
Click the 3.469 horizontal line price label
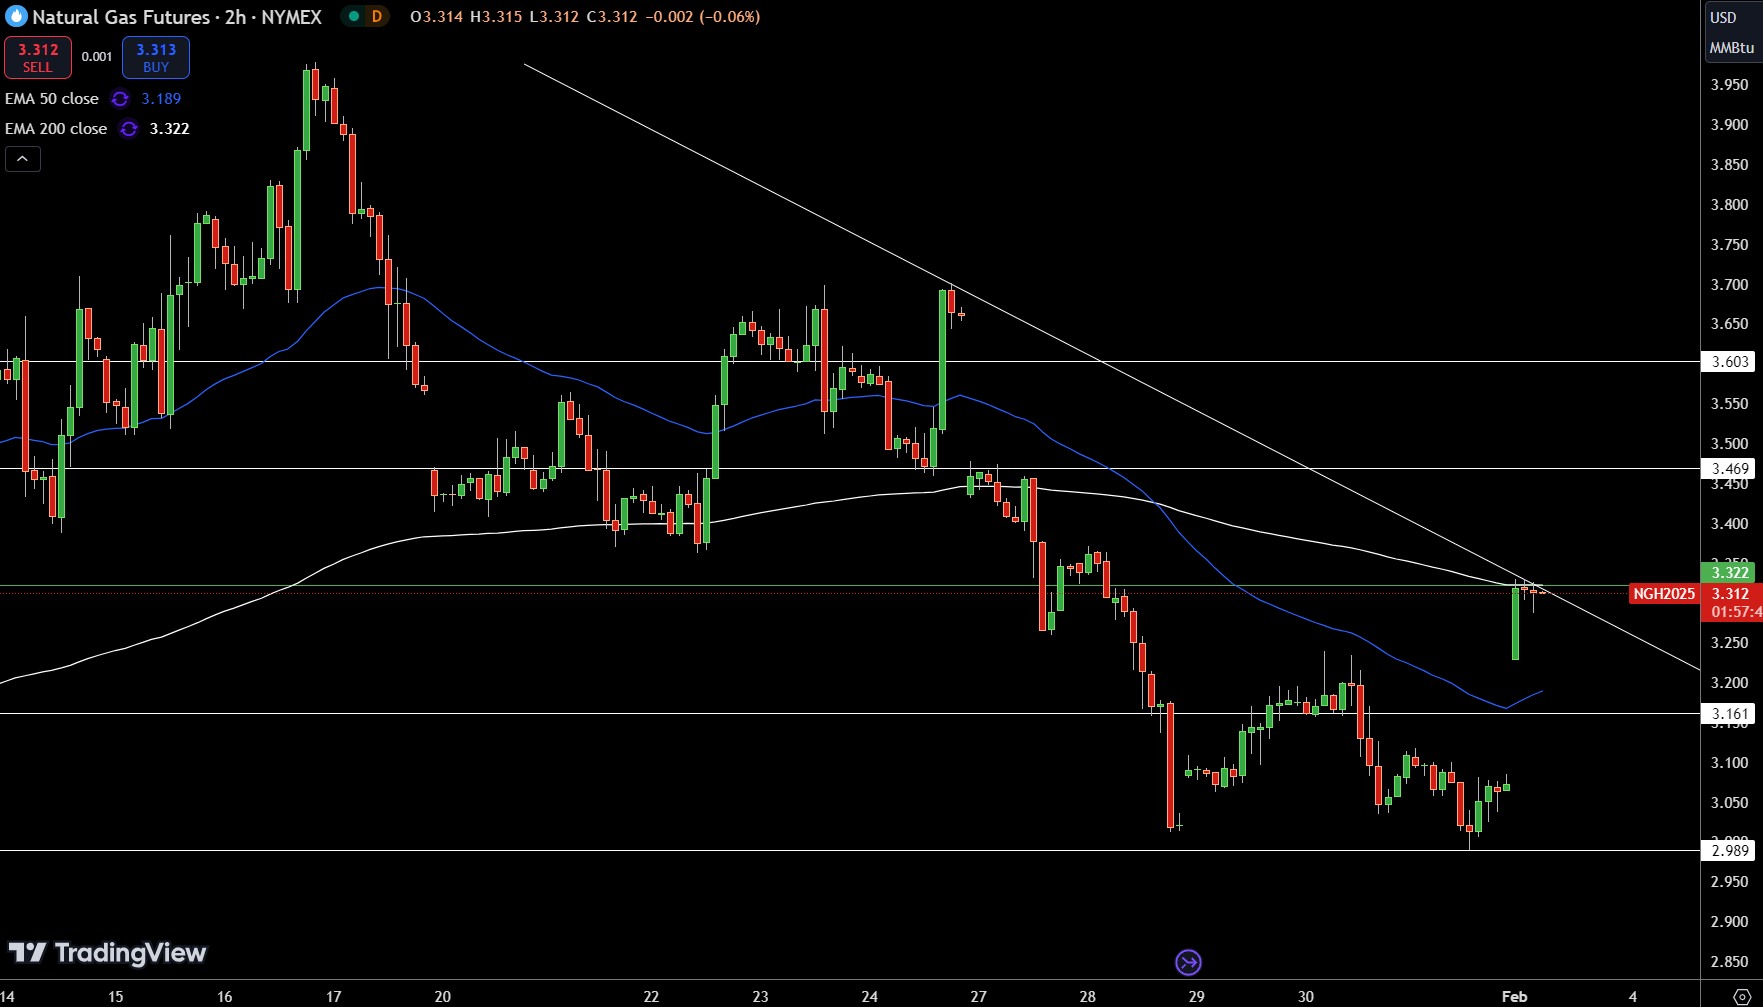pyautogui.click(x=1729, y=469)
